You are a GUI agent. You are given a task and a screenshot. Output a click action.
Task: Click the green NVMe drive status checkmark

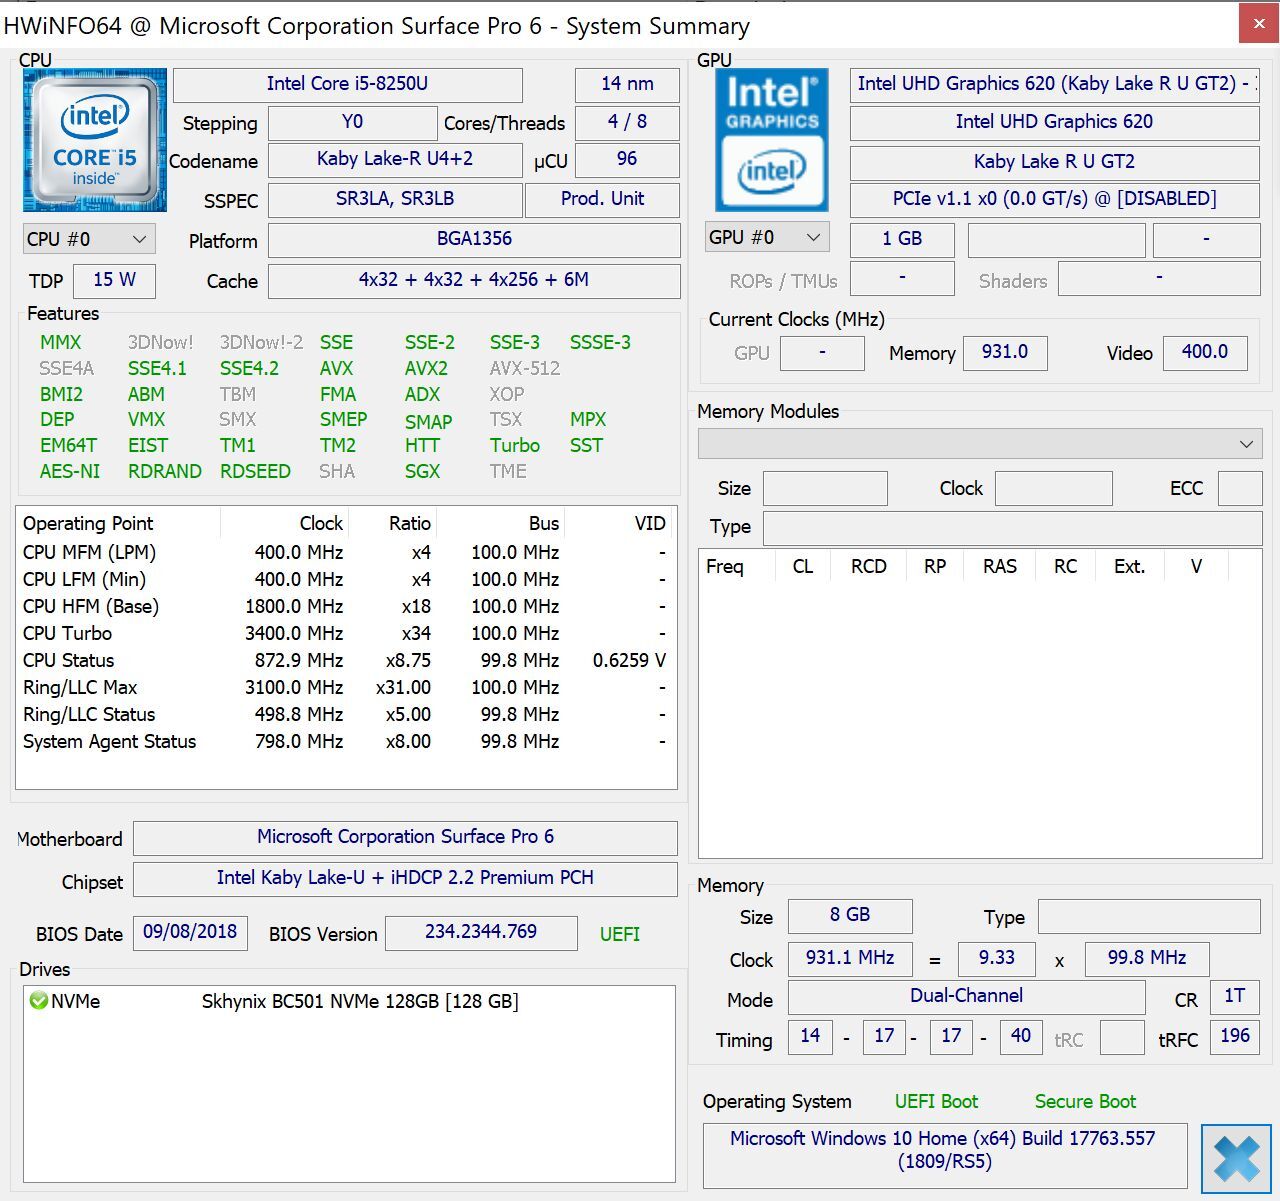click(38, 1001)
